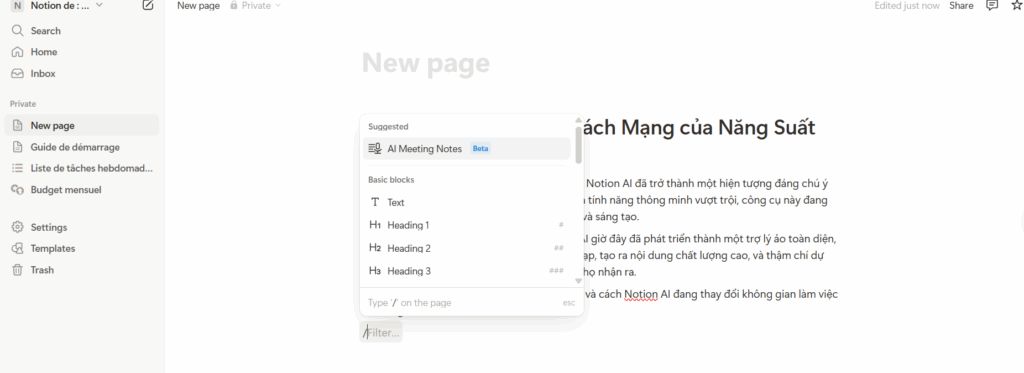Image resolution: width=1024 pixels, height=373 pixels.
Task: Click the heading ending in Năng Suất
Action: [699, 127]
